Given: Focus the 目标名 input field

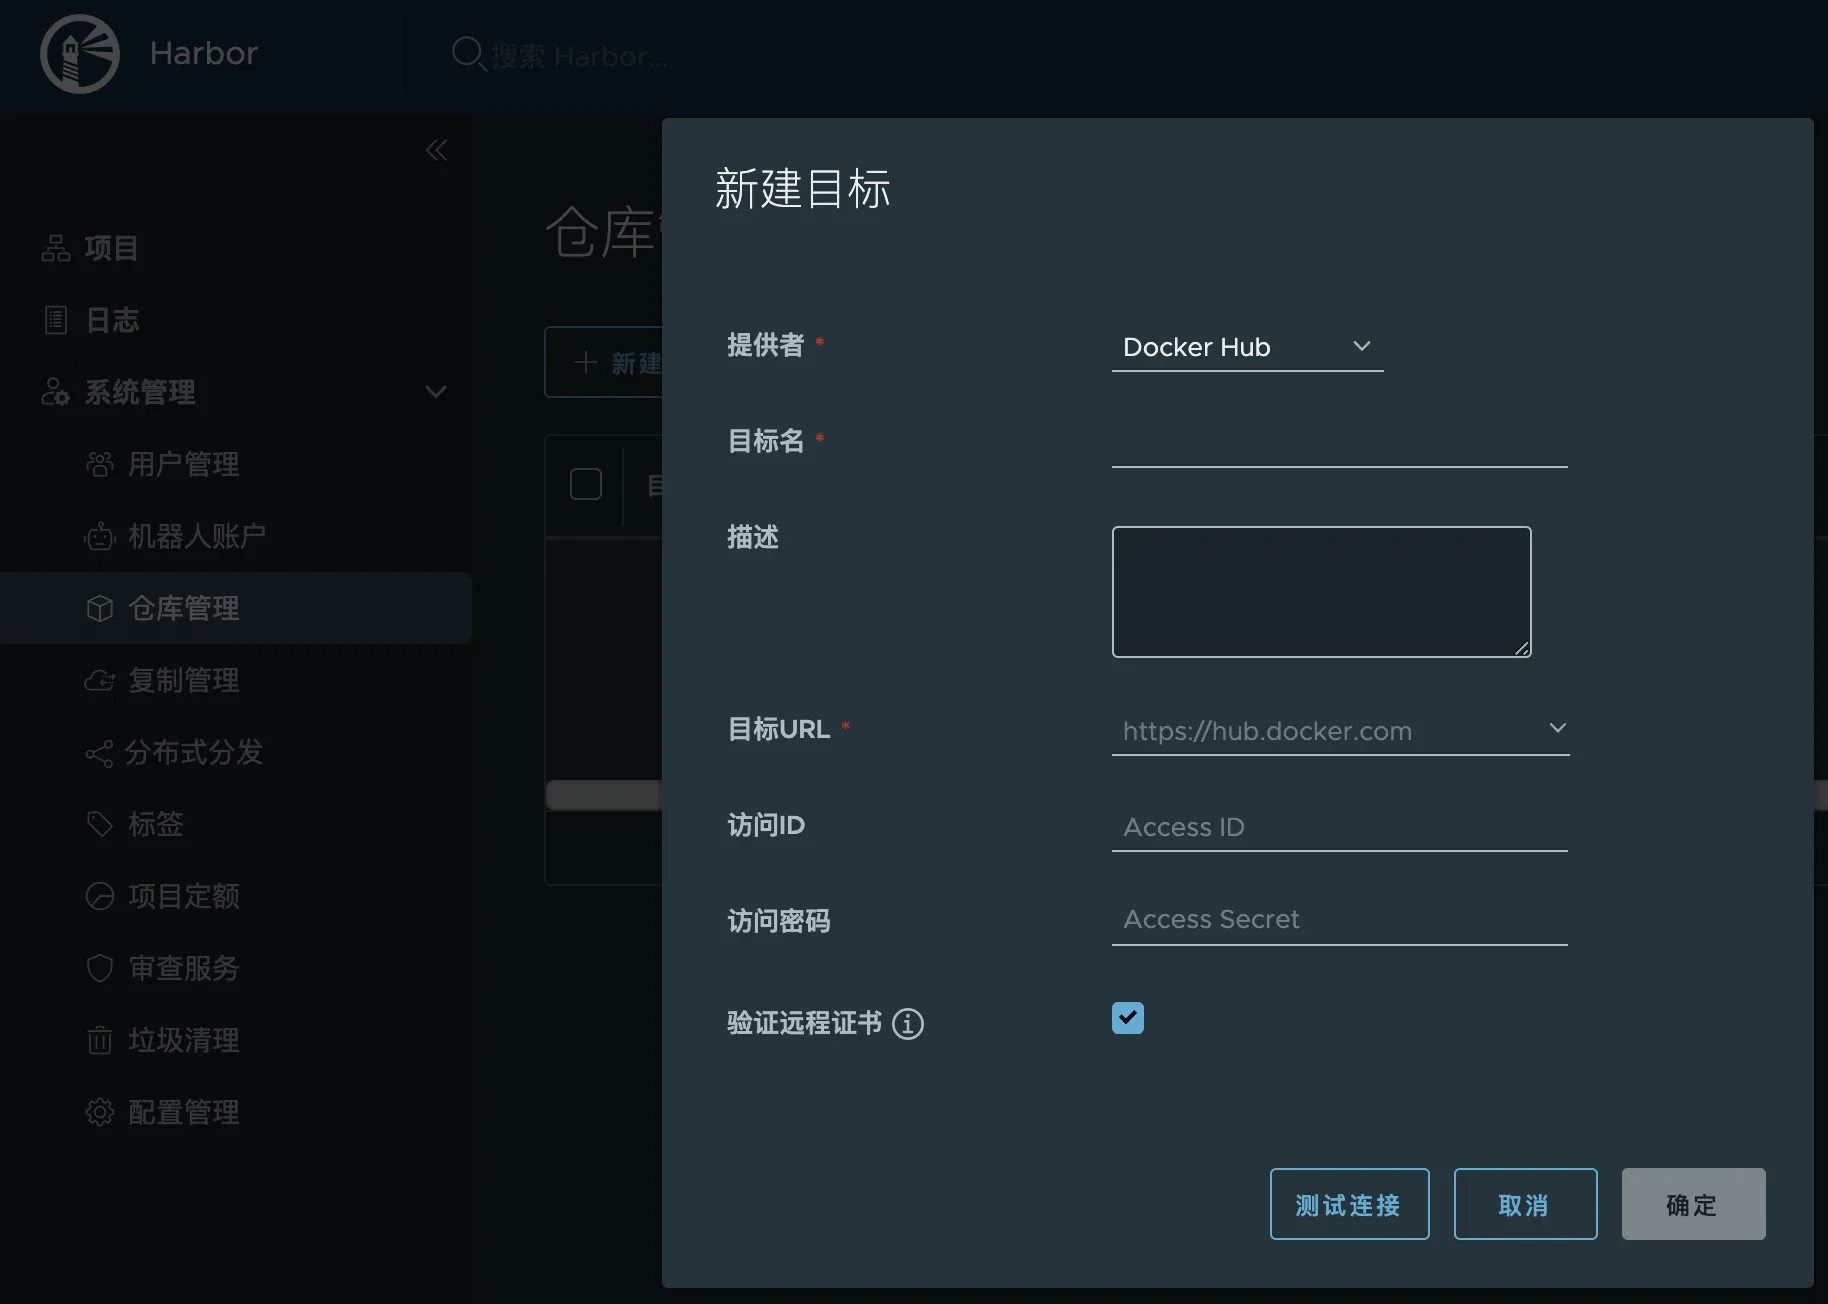Looking at the screenshot, I should [1339, 443].
